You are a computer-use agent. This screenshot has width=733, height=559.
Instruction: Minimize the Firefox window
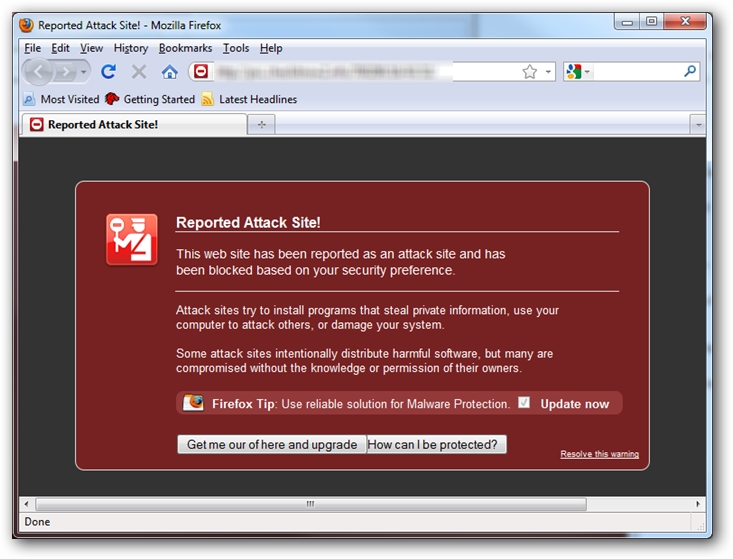click(x=627, y=22)
